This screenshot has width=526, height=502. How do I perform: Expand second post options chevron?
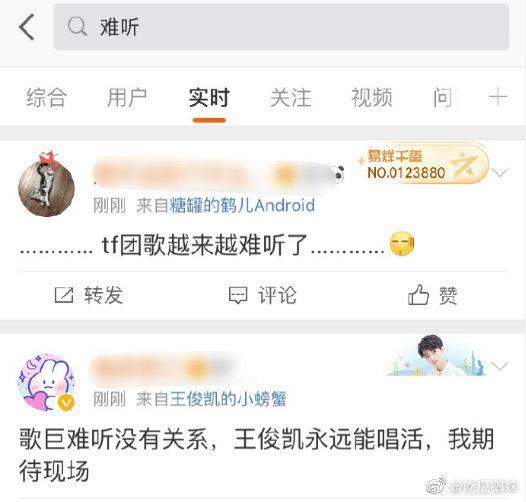500,366
